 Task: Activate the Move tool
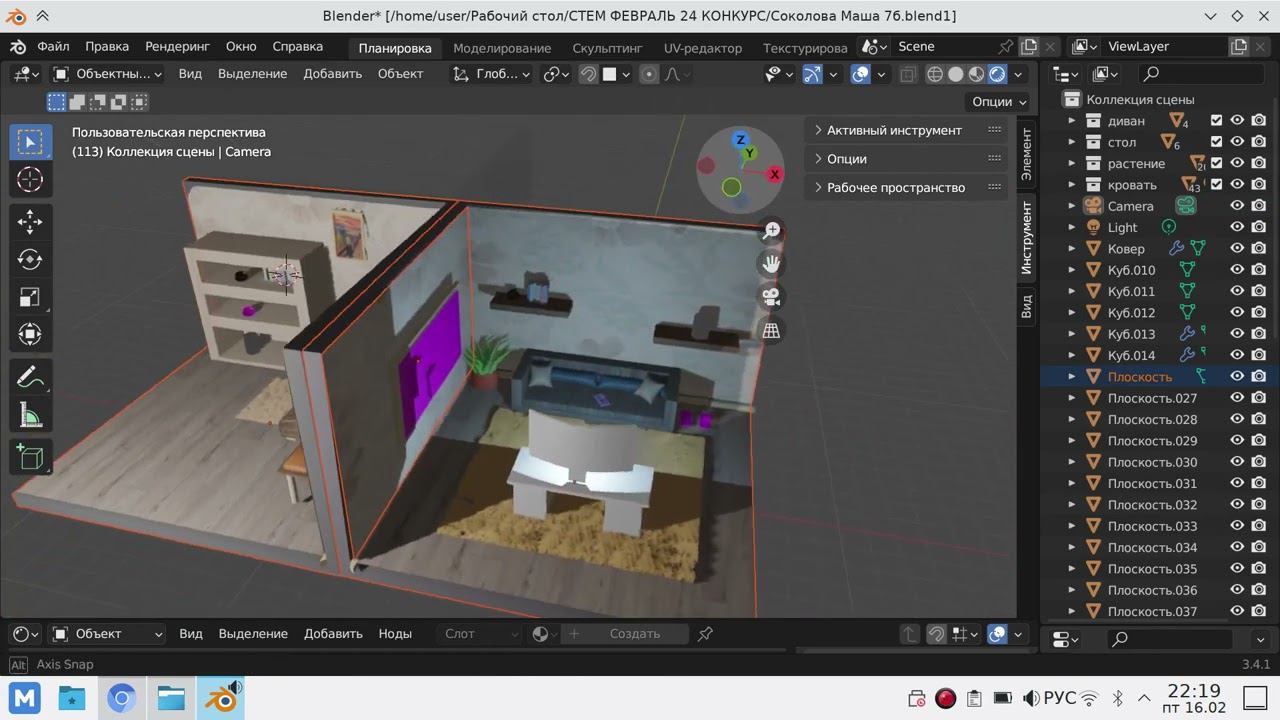click(30, 222)
